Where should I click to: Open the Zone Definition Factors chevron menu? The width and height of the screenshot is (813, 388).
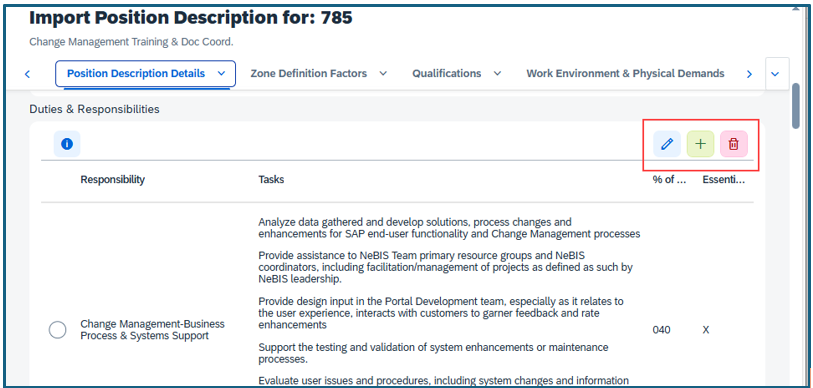click(383, 74)
